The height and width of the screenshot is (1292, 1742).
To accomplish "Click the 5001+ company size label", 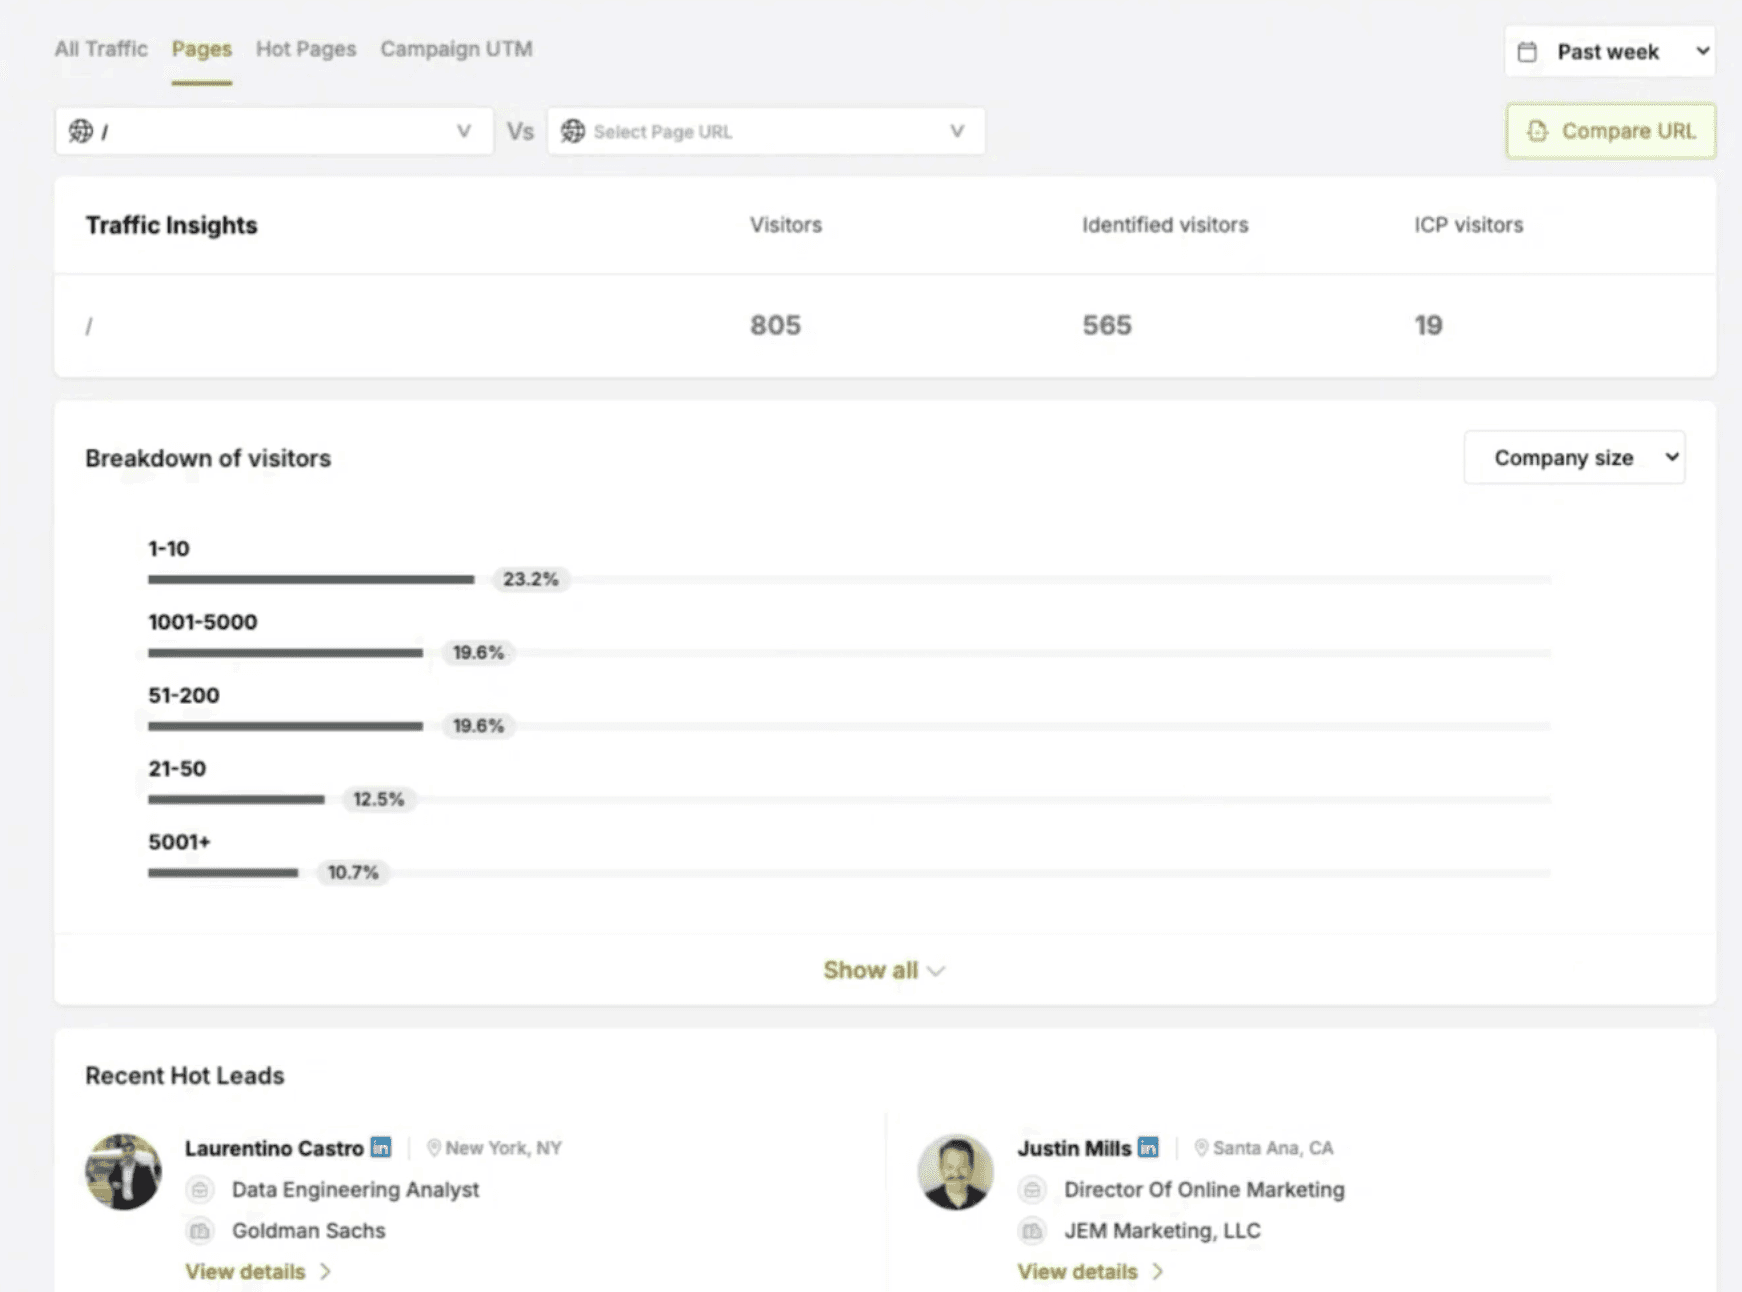I will click(x=180, y=842).
